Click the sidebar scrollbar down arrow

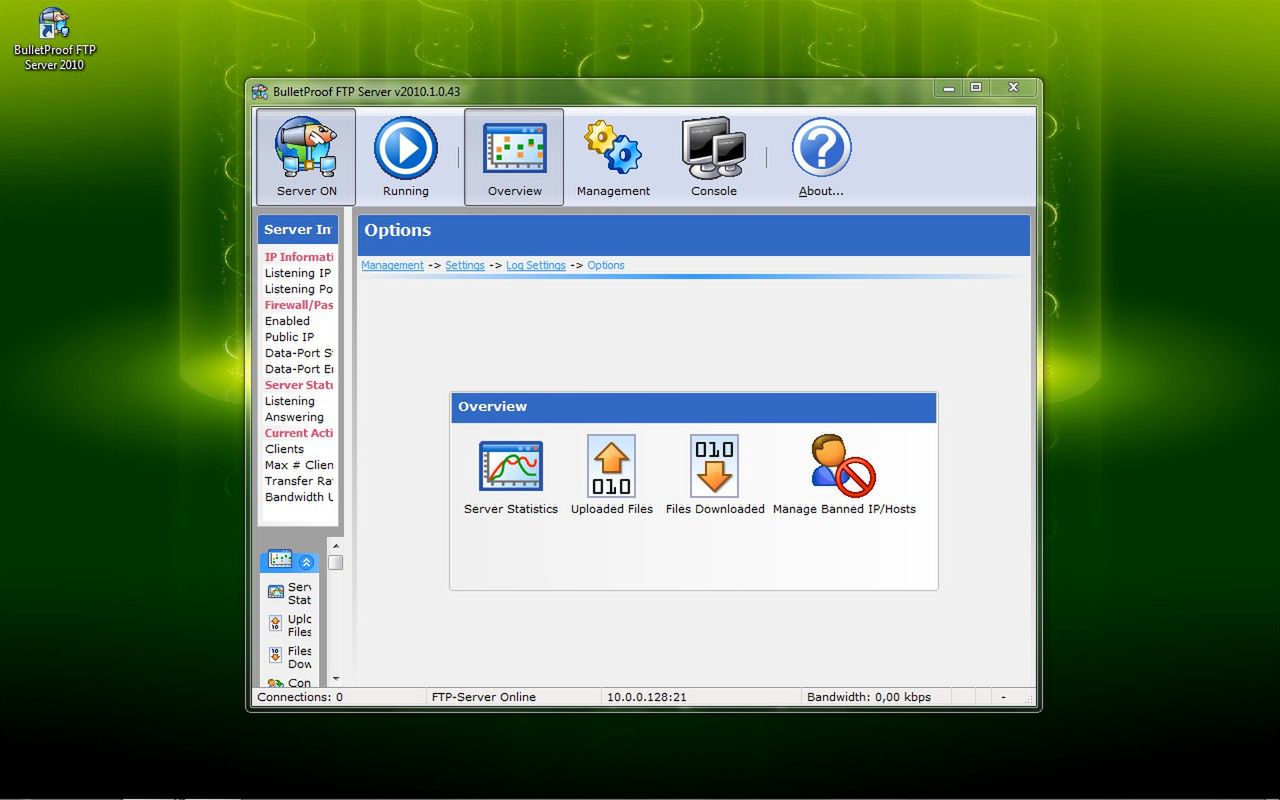pyautogui.click(x=336, y=678)
